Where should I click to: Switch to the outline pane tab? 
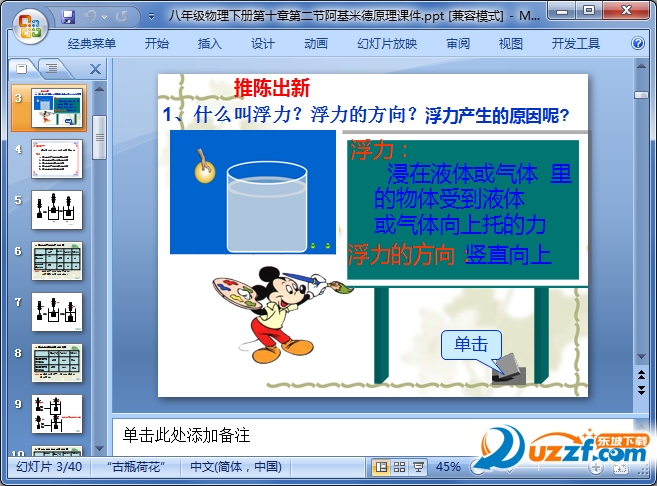coord(52,68)
